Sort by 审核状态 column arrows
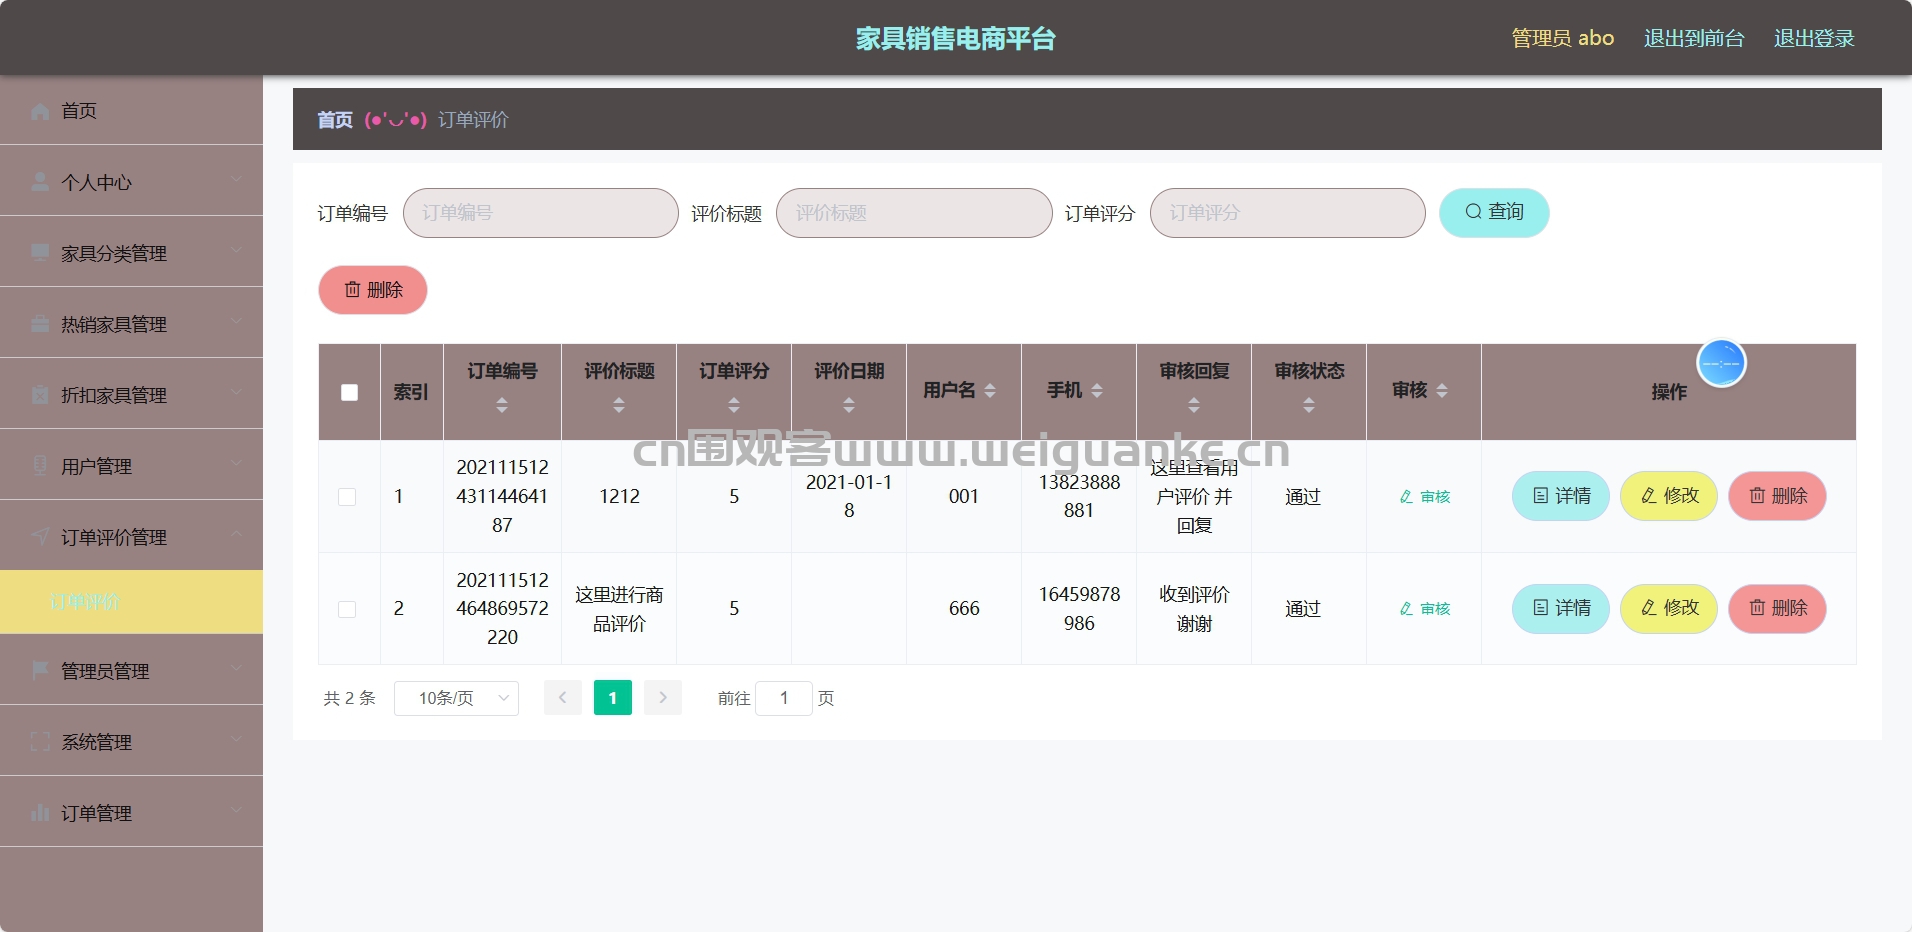The height and width of the screenshot is (932, 1912). [1309, 405]
